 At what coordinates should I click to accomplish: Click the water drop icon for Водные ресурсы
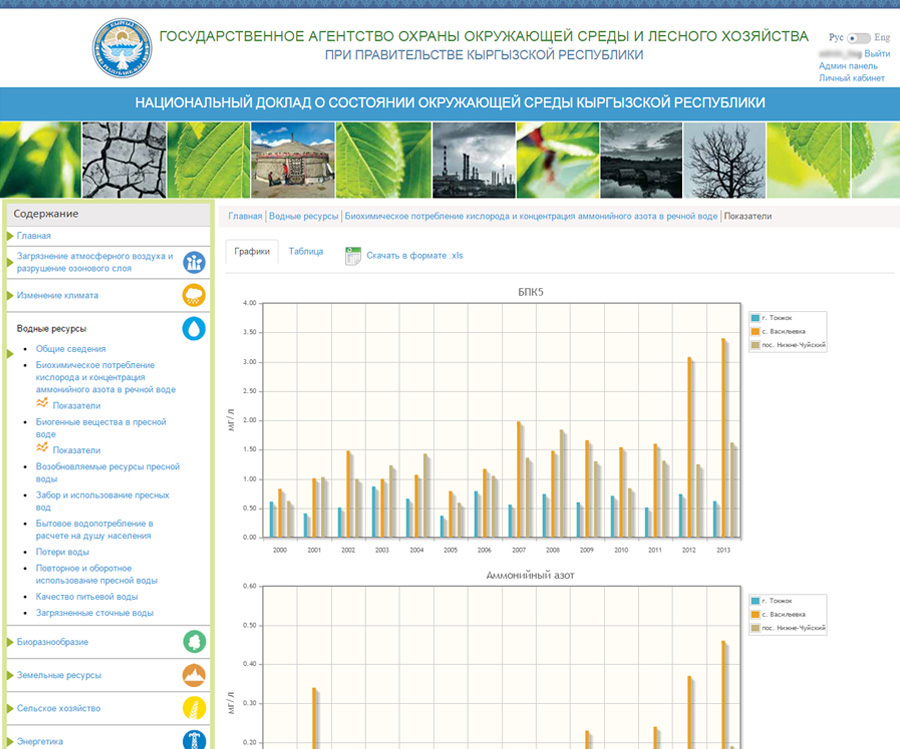pos(194,329)
